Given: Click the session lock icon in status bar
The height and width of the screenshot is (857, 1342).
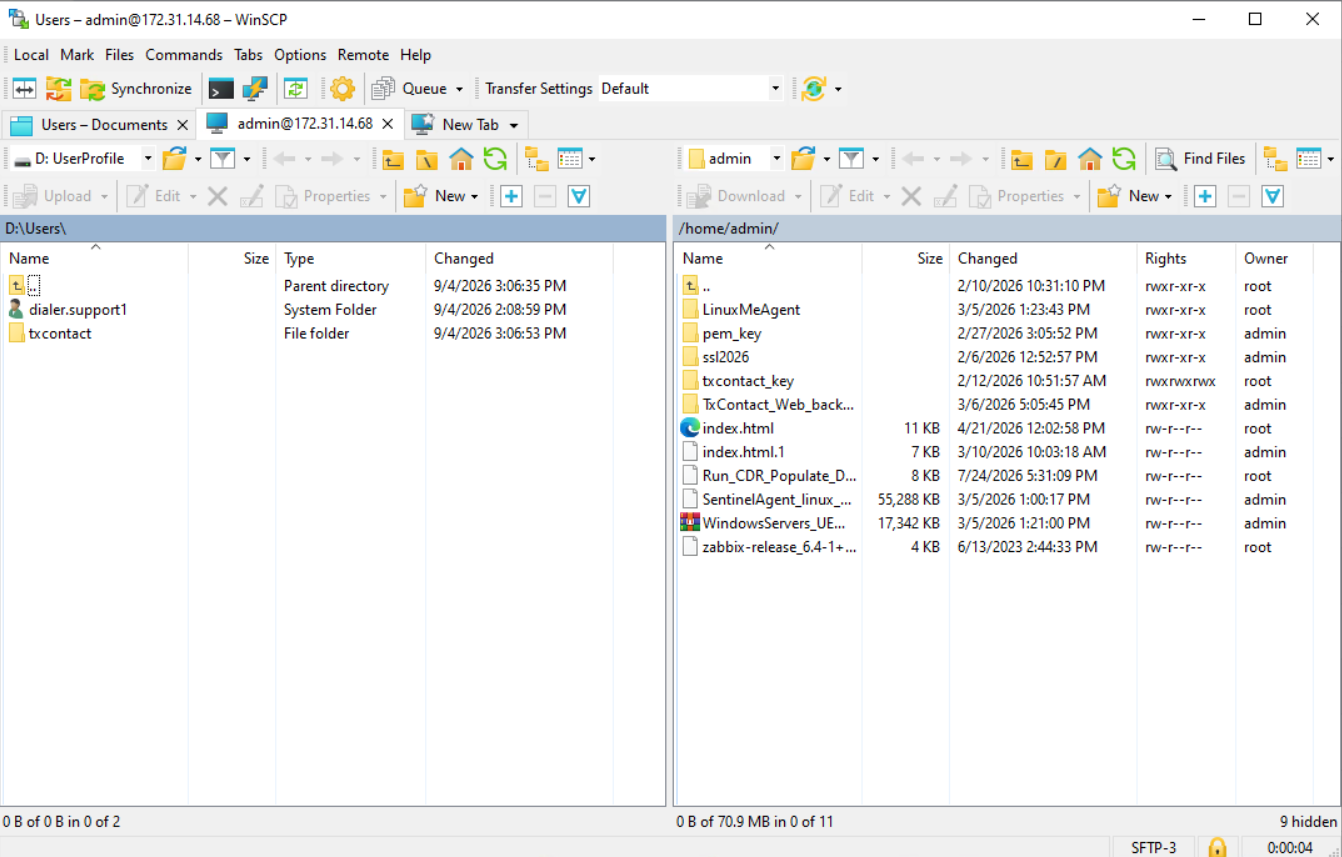Looking at the screenshot, I should click(1217, 847).
